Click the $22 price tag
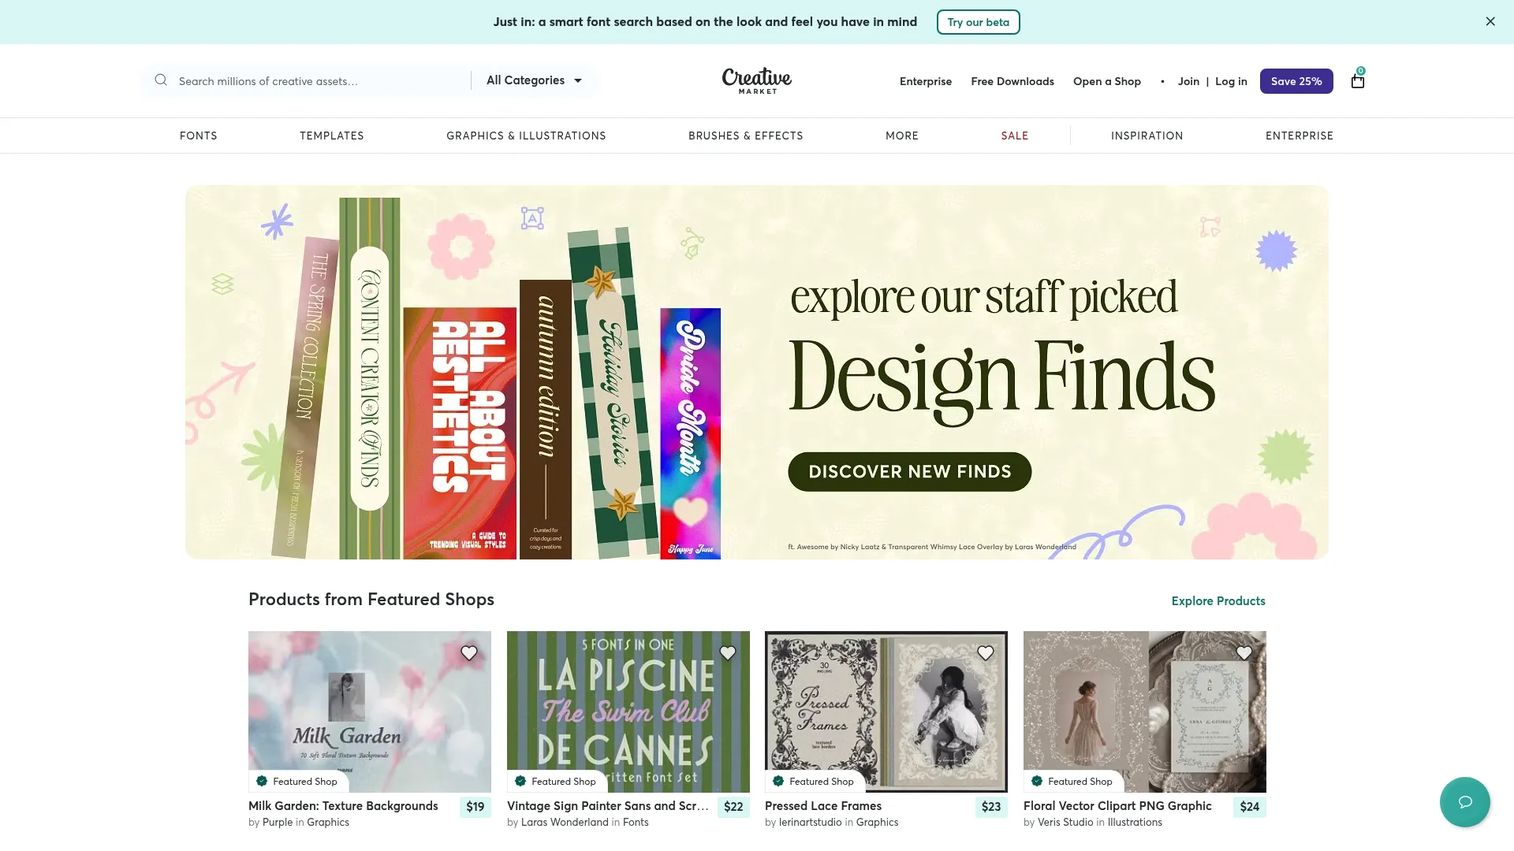 click(x=733, y=806)
